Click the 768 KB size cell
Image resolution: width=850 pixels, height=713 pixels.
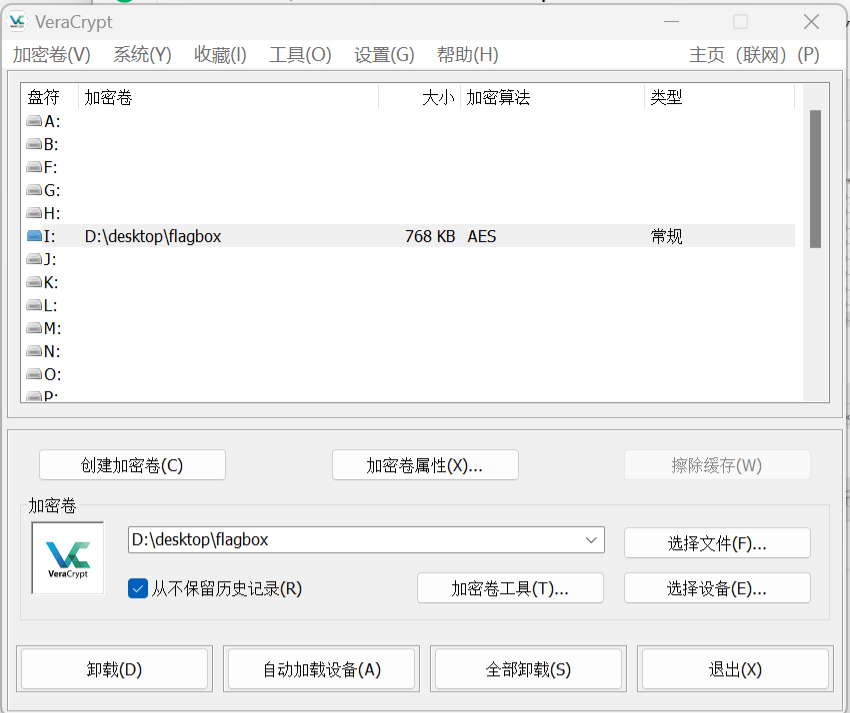[x=430, y=236]
